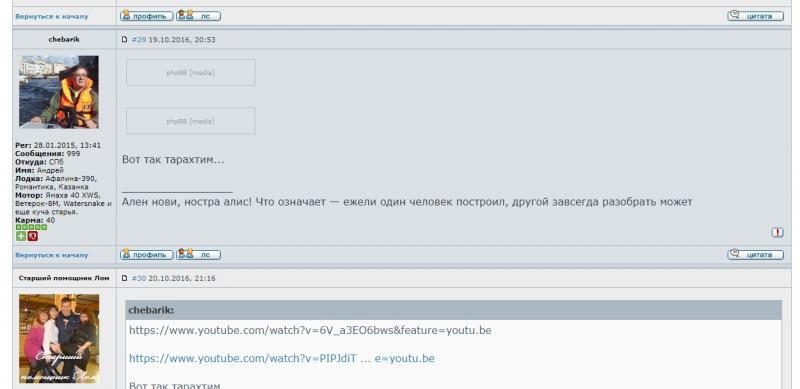Click topmost цитата quote button
The width and height of the screenshot is (800, 389).
coord(756,15)
